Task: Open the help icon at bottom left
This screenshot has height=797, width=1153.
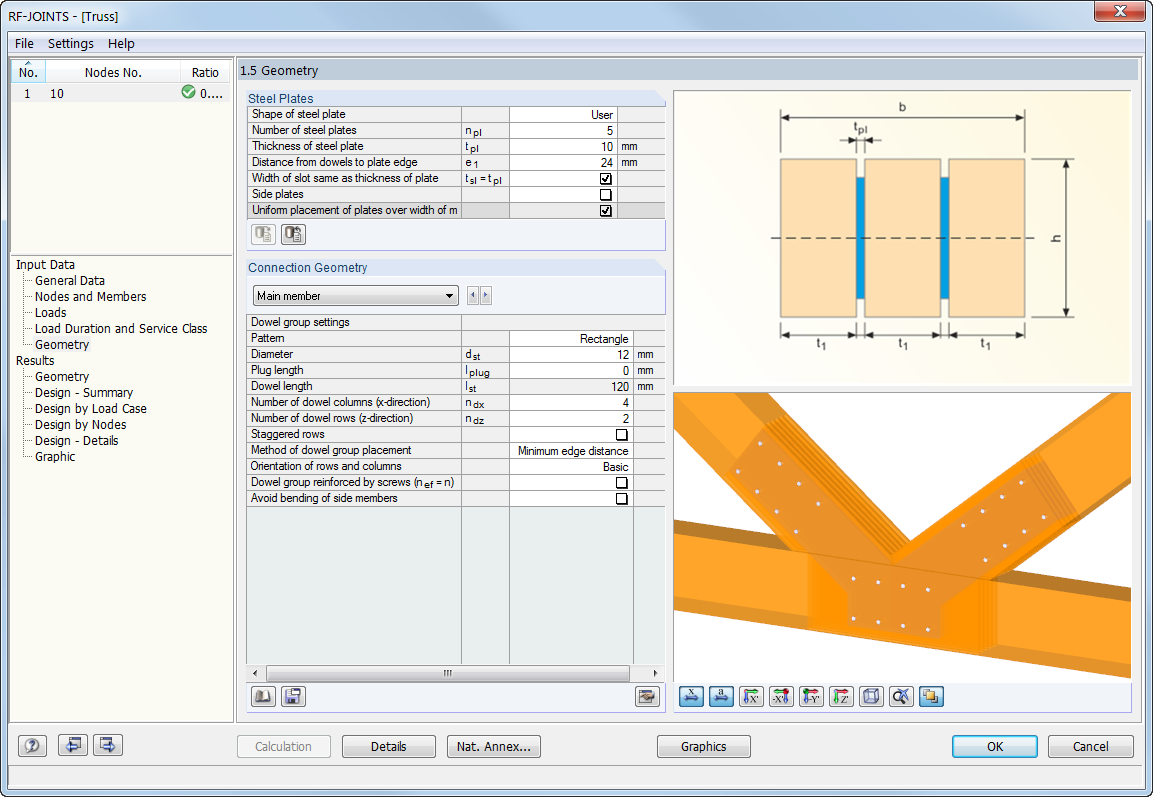Action: 31,745
